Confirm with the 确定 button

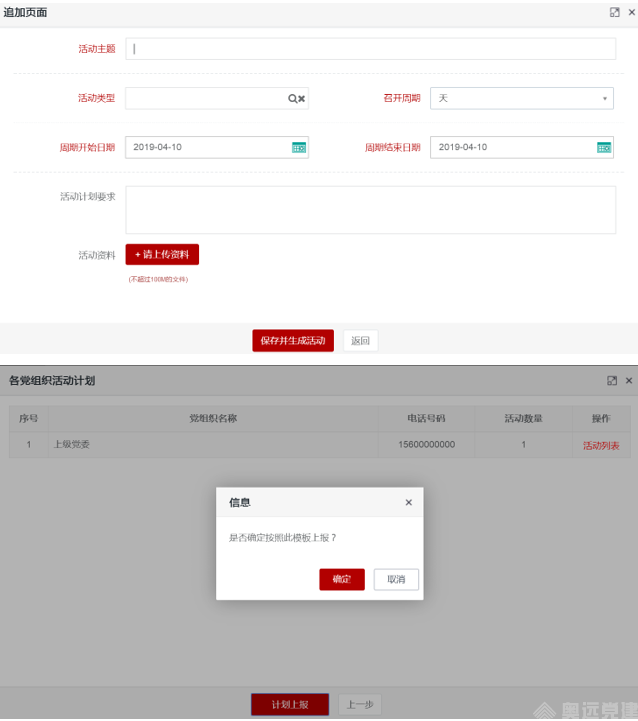pos(342,579)
